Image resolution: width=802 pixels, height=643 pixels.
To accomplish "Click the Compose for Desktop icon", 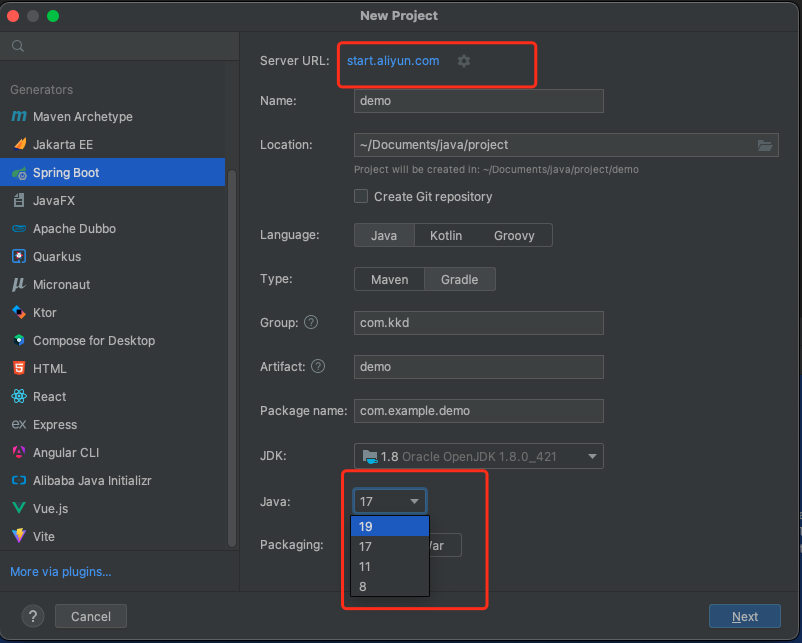I will click(19, 340).
